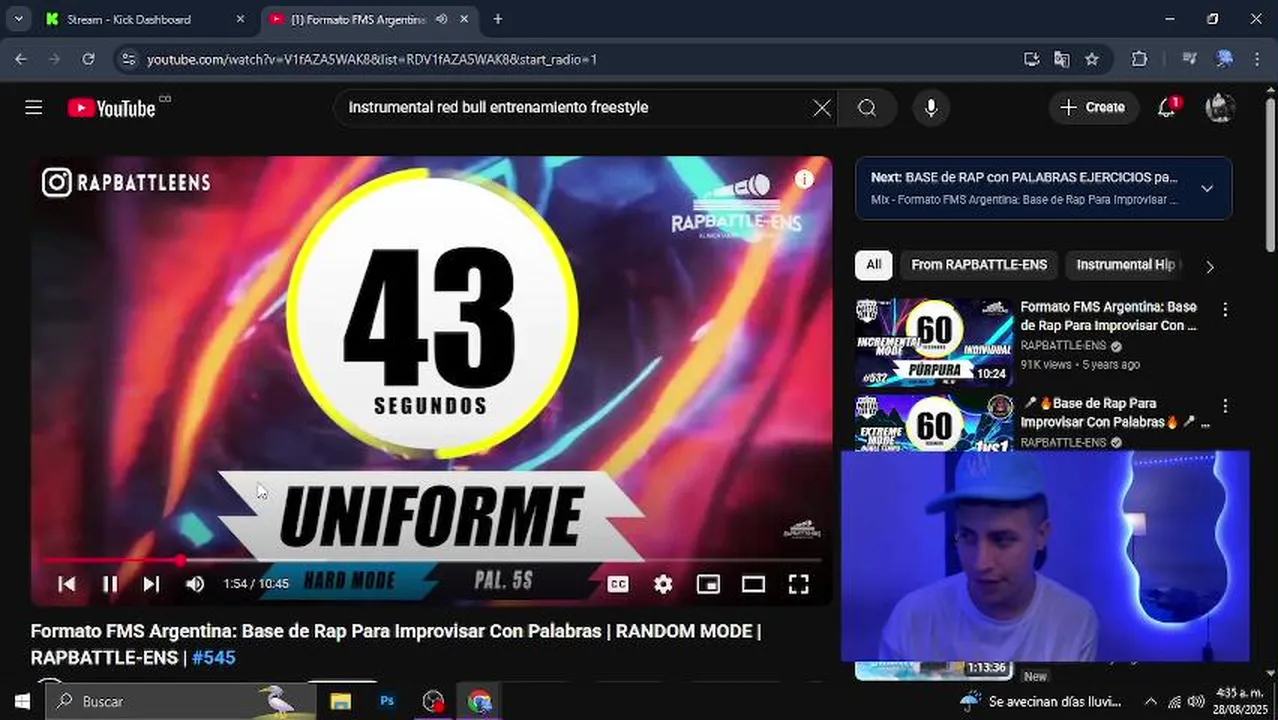View site information icon beside URL
1278x720 pixels.
click(127, 59)
